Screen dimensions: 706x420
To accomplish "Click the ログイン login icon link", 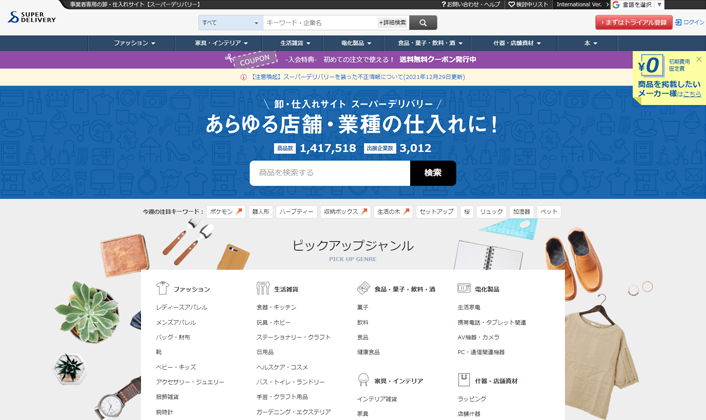I will (x=689, y=22).
